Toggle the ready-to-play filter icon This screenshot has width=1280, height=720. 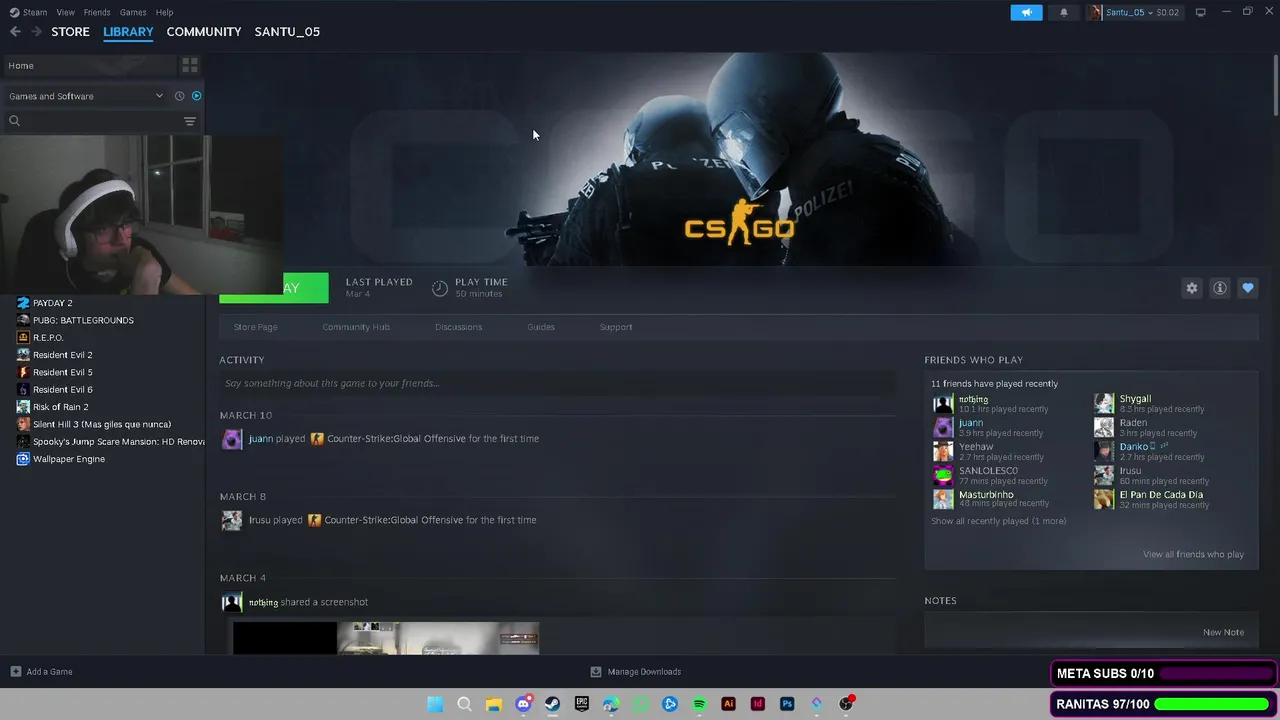pyautogui.click(x=196, y=96)
